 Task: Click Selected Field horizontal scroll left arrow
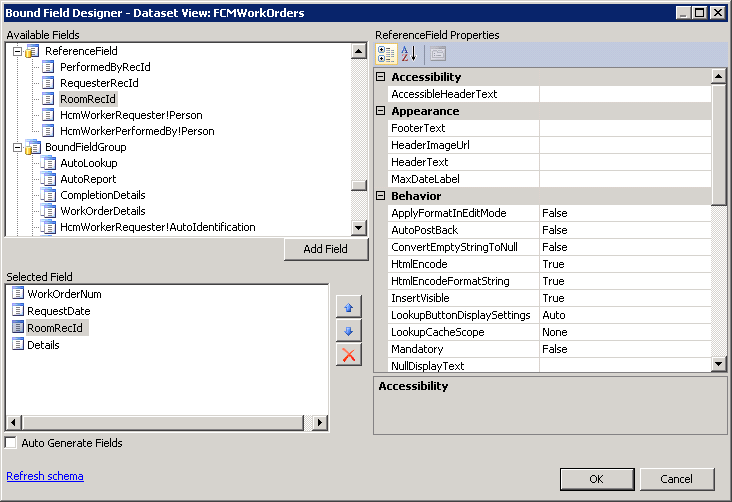[x=13, y=423]
